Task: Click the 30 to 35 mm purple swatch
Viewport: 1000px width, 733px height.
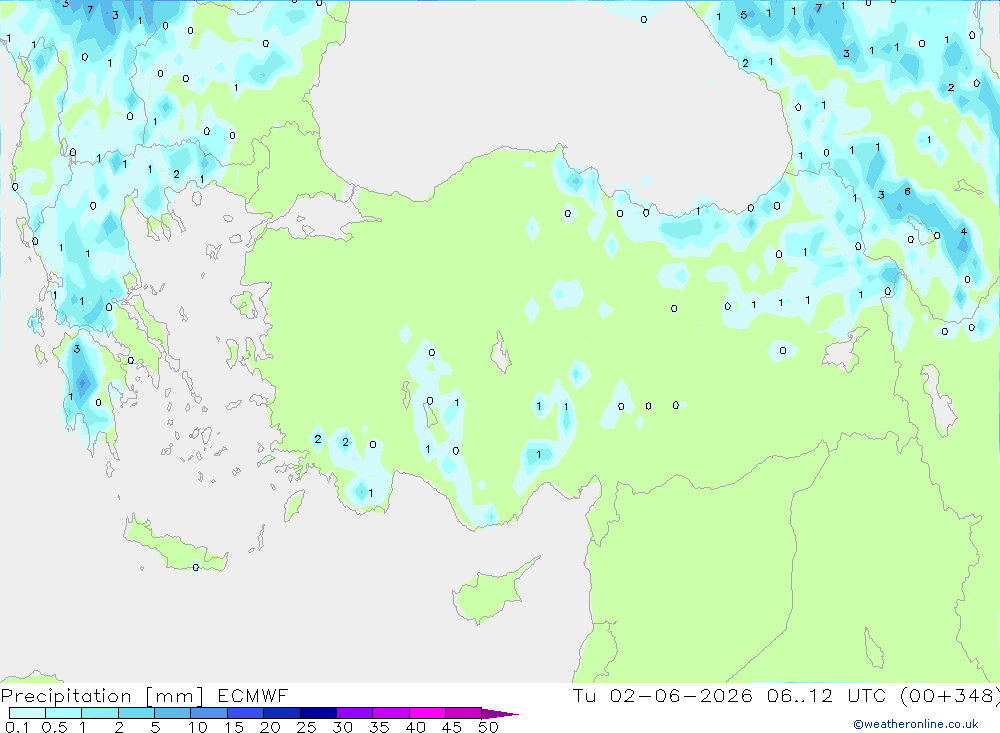Action: pyautogui.click(x=354, y=713)
